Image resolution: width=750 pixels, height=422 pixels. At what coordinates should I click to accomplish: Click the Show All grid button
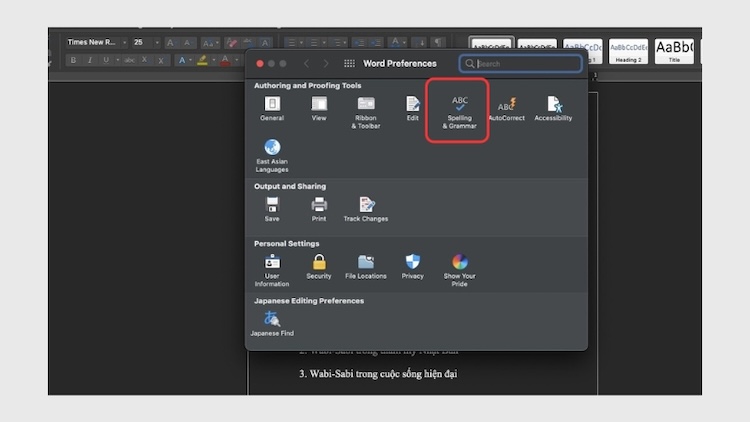[x=349, y=63]
